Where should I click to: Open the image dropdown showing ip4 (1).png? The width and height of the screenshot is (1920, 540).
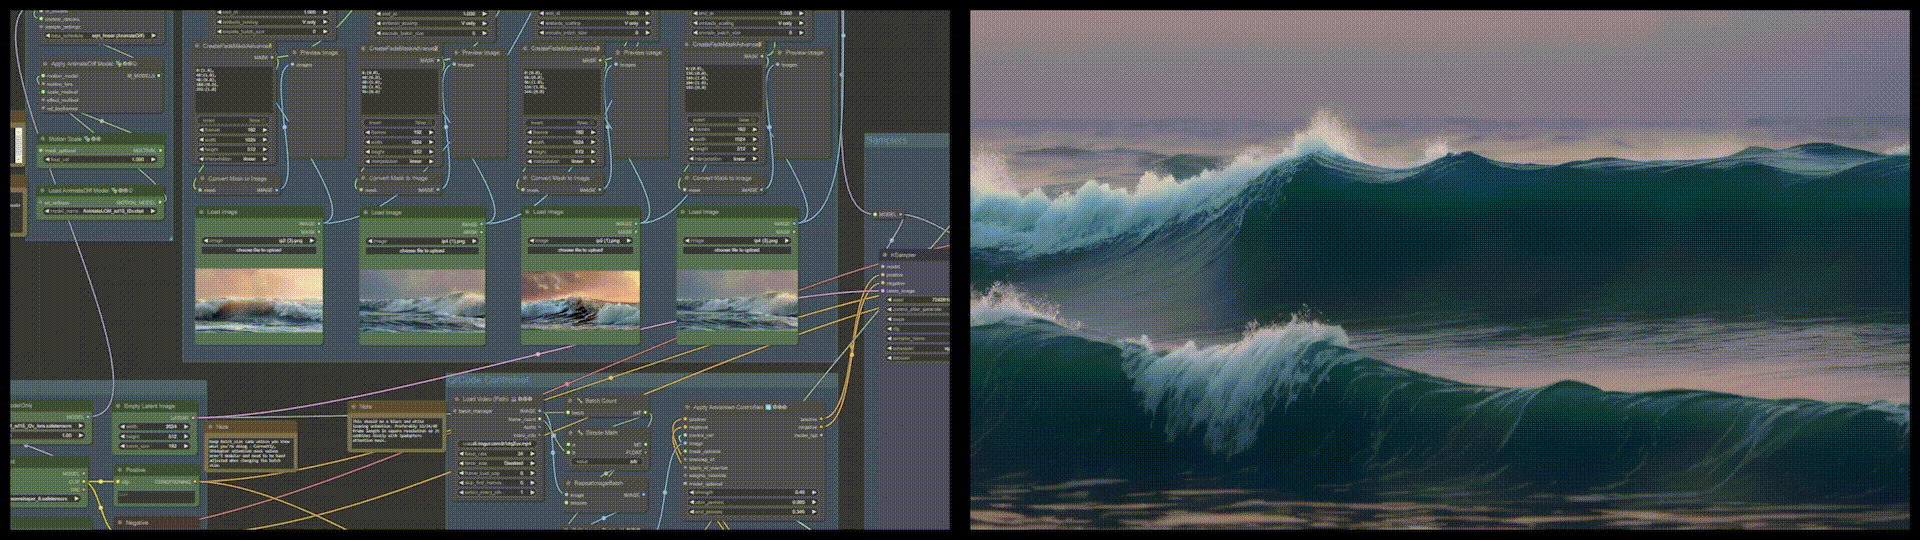point(423,241)
